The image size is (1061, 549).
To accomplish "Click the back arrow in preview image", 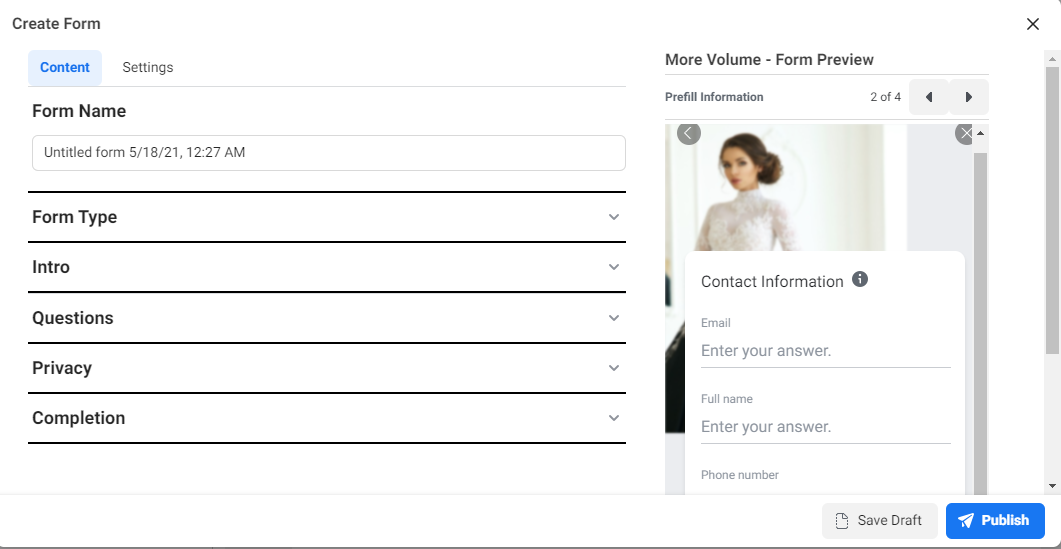I will click(x=689, y=133).
